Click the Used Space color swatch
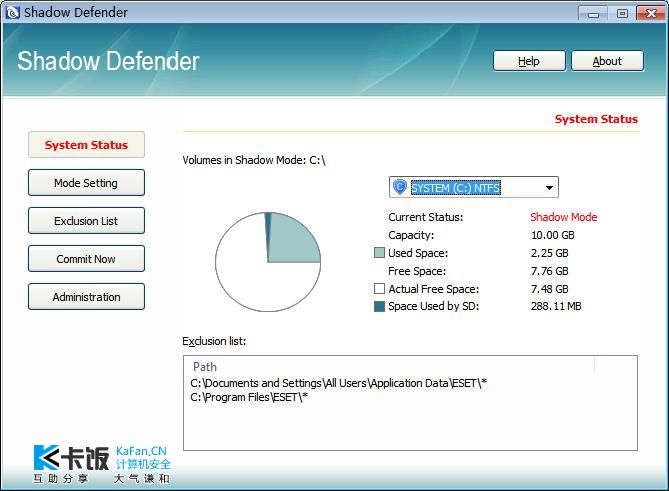The width and height of the screenshot is (669, 491). pos(379,253)
